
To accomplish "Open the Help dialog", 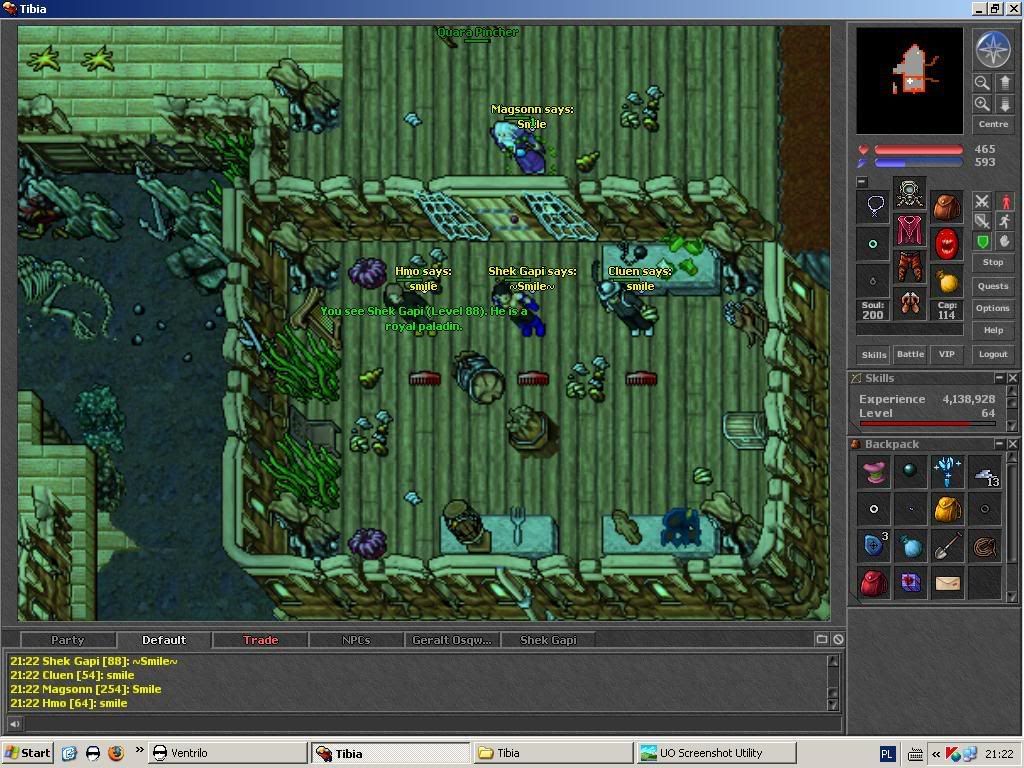I will pos(993,330).
